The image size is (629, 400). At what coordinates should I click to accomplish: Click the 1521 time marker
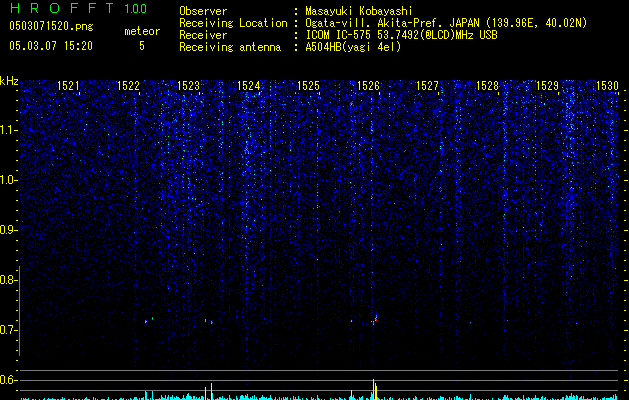coord(68,86)
